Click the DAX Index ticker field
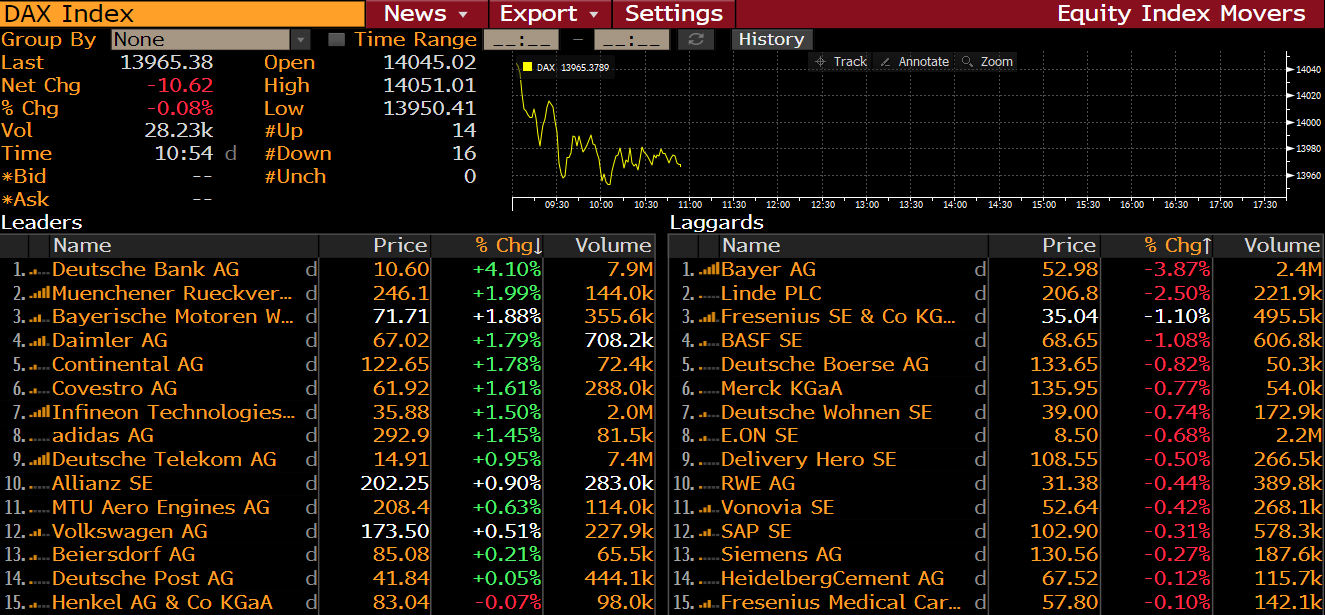 (x=182, y=14)
